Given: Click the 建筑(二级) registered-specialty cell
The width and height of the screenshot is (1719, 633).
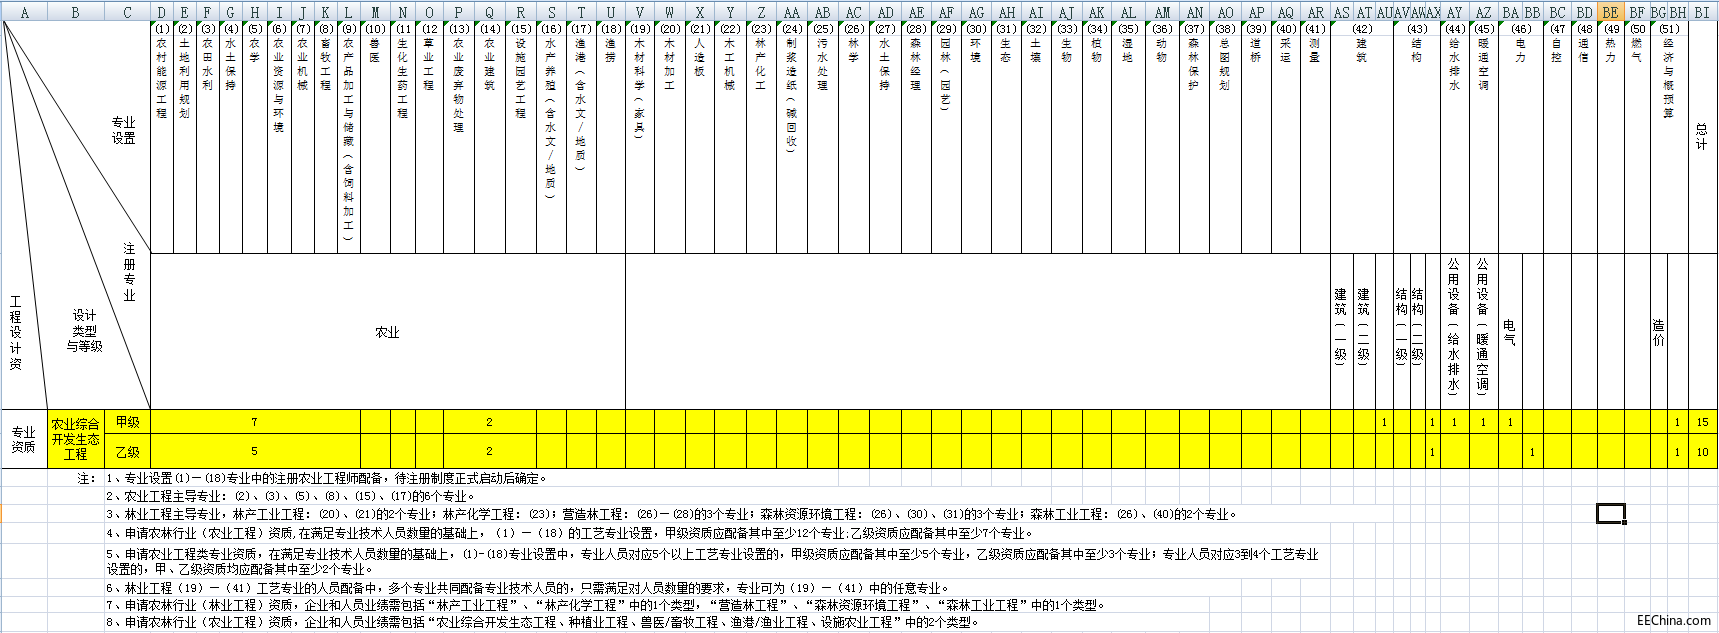Looking at the screenshot, I should pyautogui.click(x=1364, y=332).
